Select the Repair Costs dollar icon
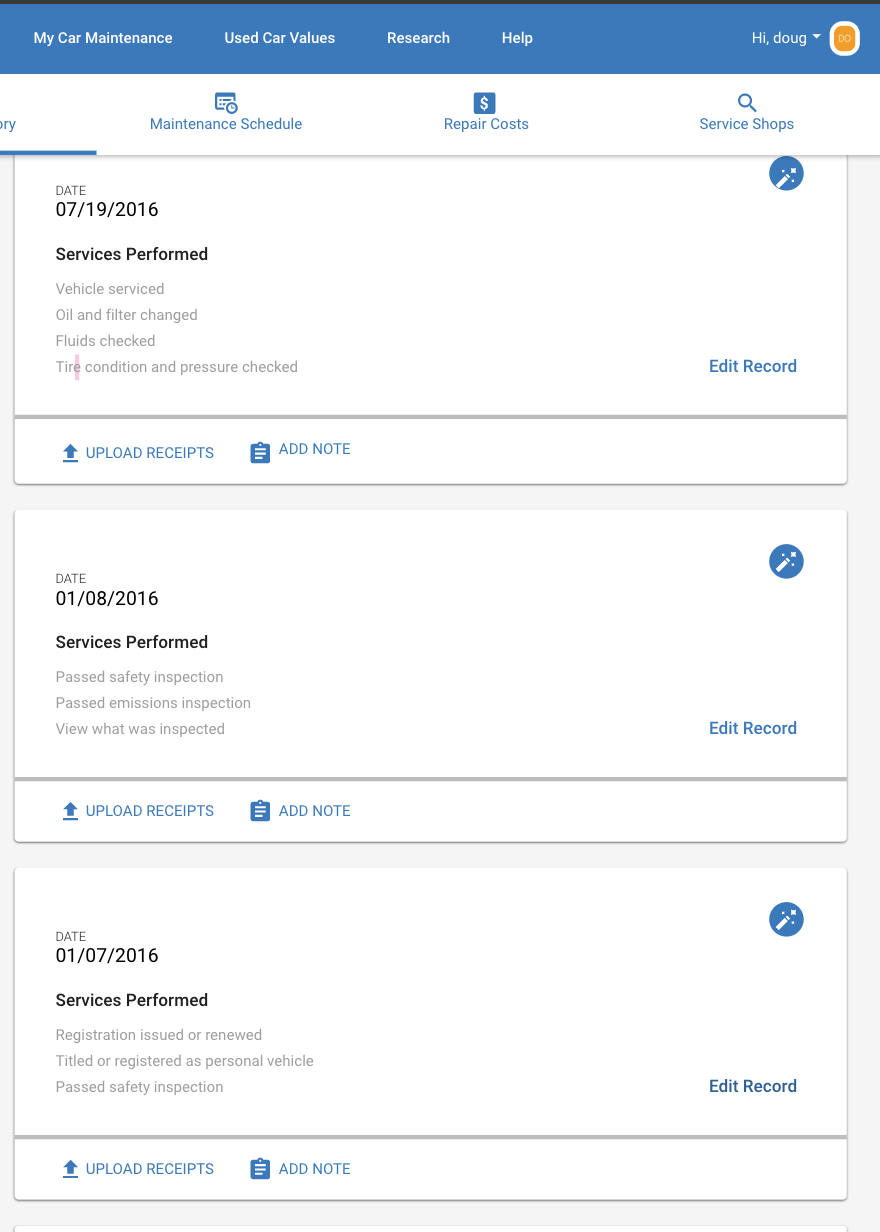The height and width of the screenshot is (1232, 880). pyautogui.click(x=485, y=103)
